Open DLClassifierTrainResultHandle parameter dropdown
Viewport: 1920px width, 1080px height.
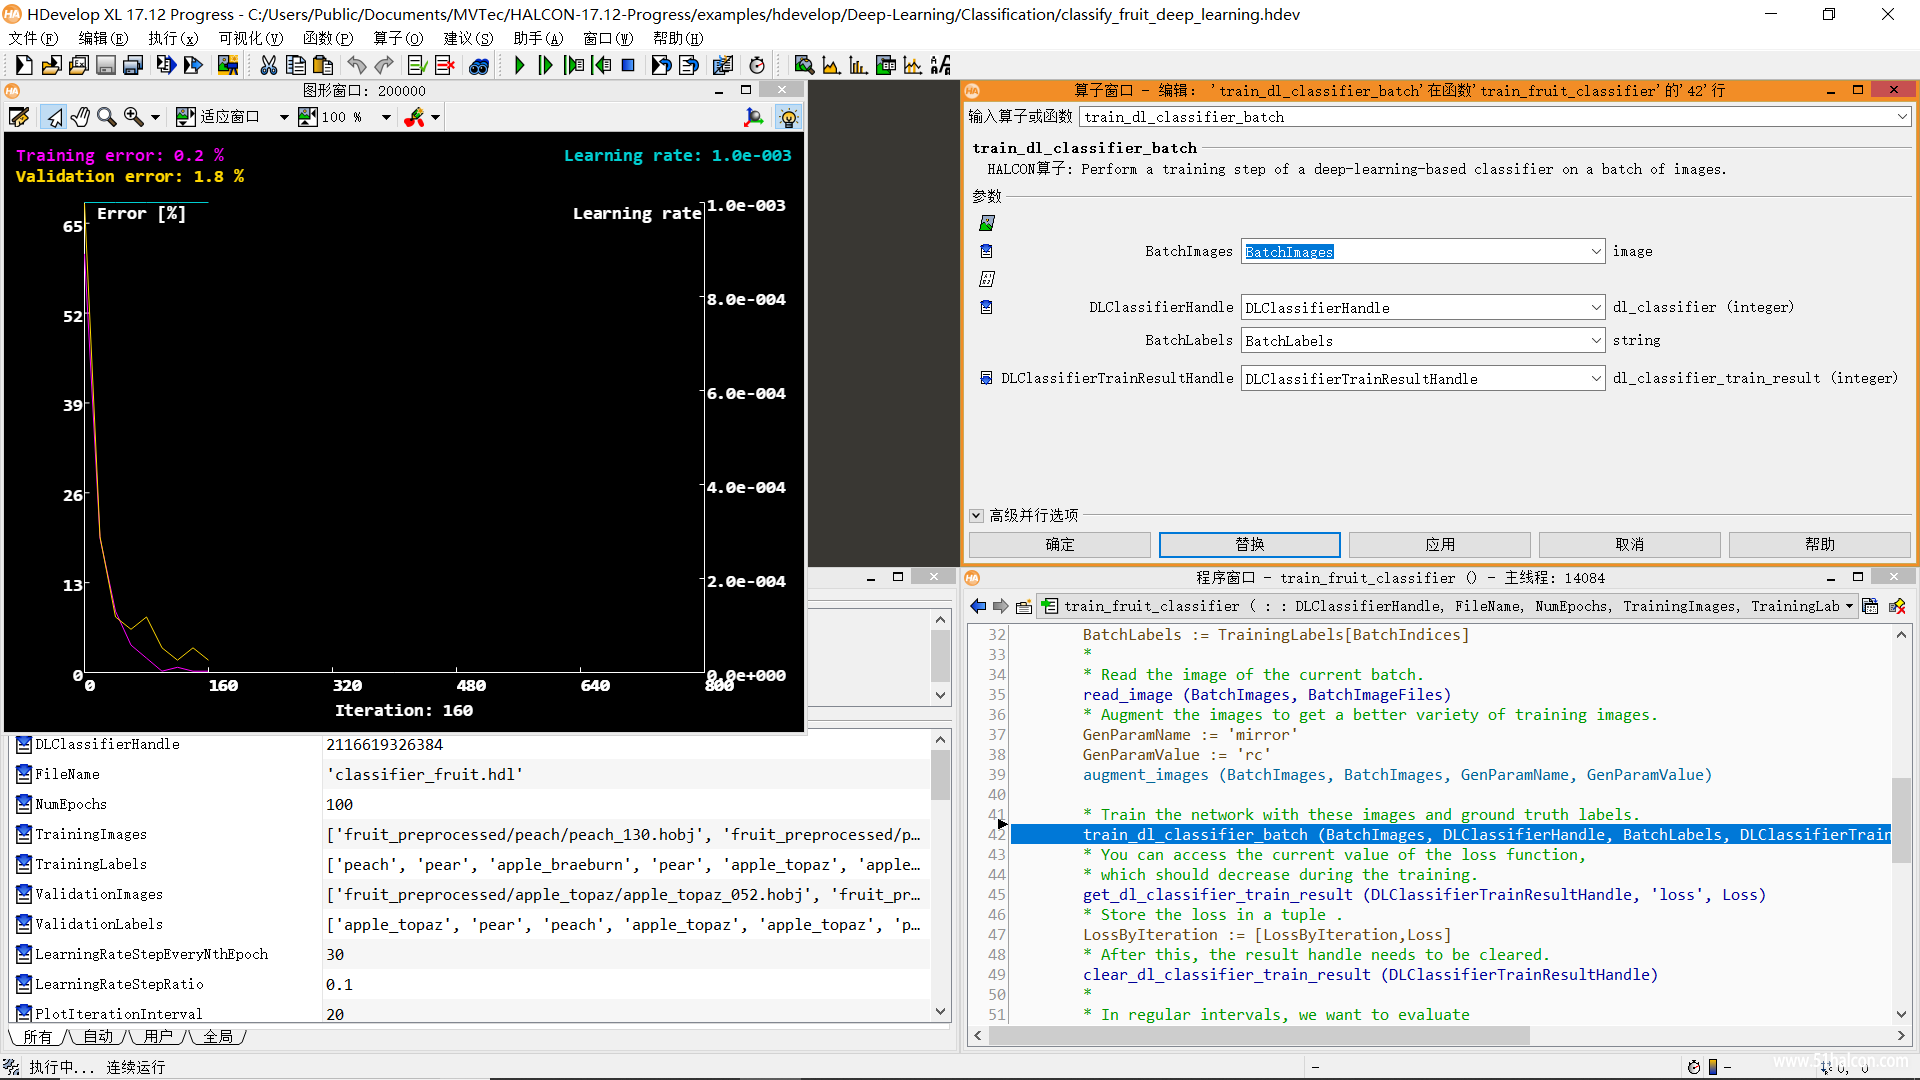pyautogui.click(x=1596, y=379)
